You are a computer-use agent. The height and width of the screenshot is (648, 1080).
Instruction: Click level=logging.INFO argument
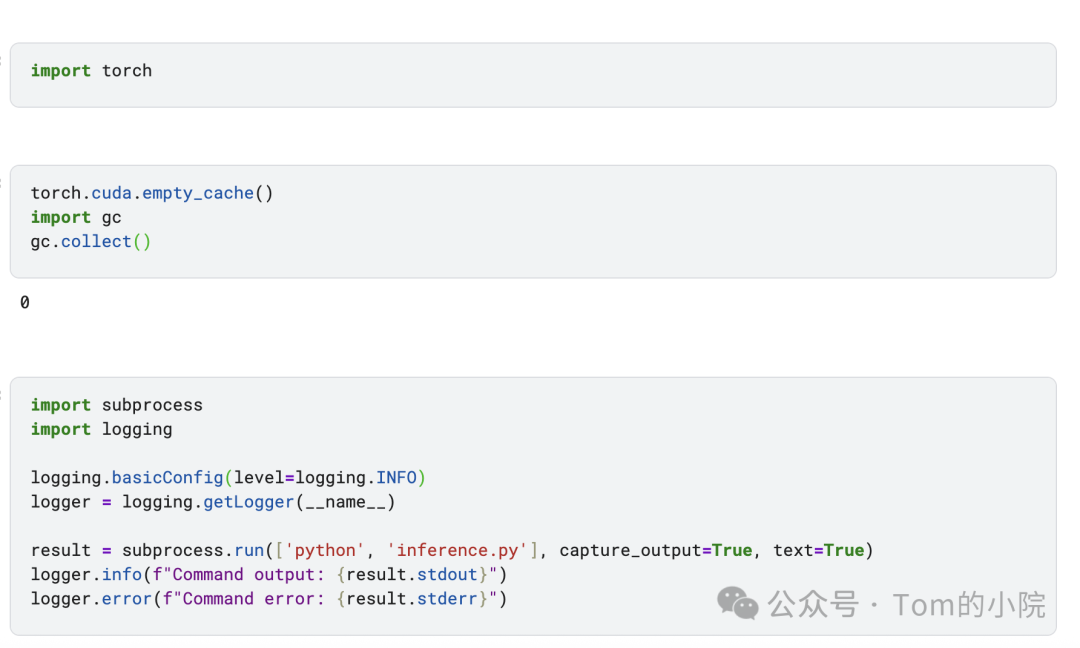tap(325, 477)
